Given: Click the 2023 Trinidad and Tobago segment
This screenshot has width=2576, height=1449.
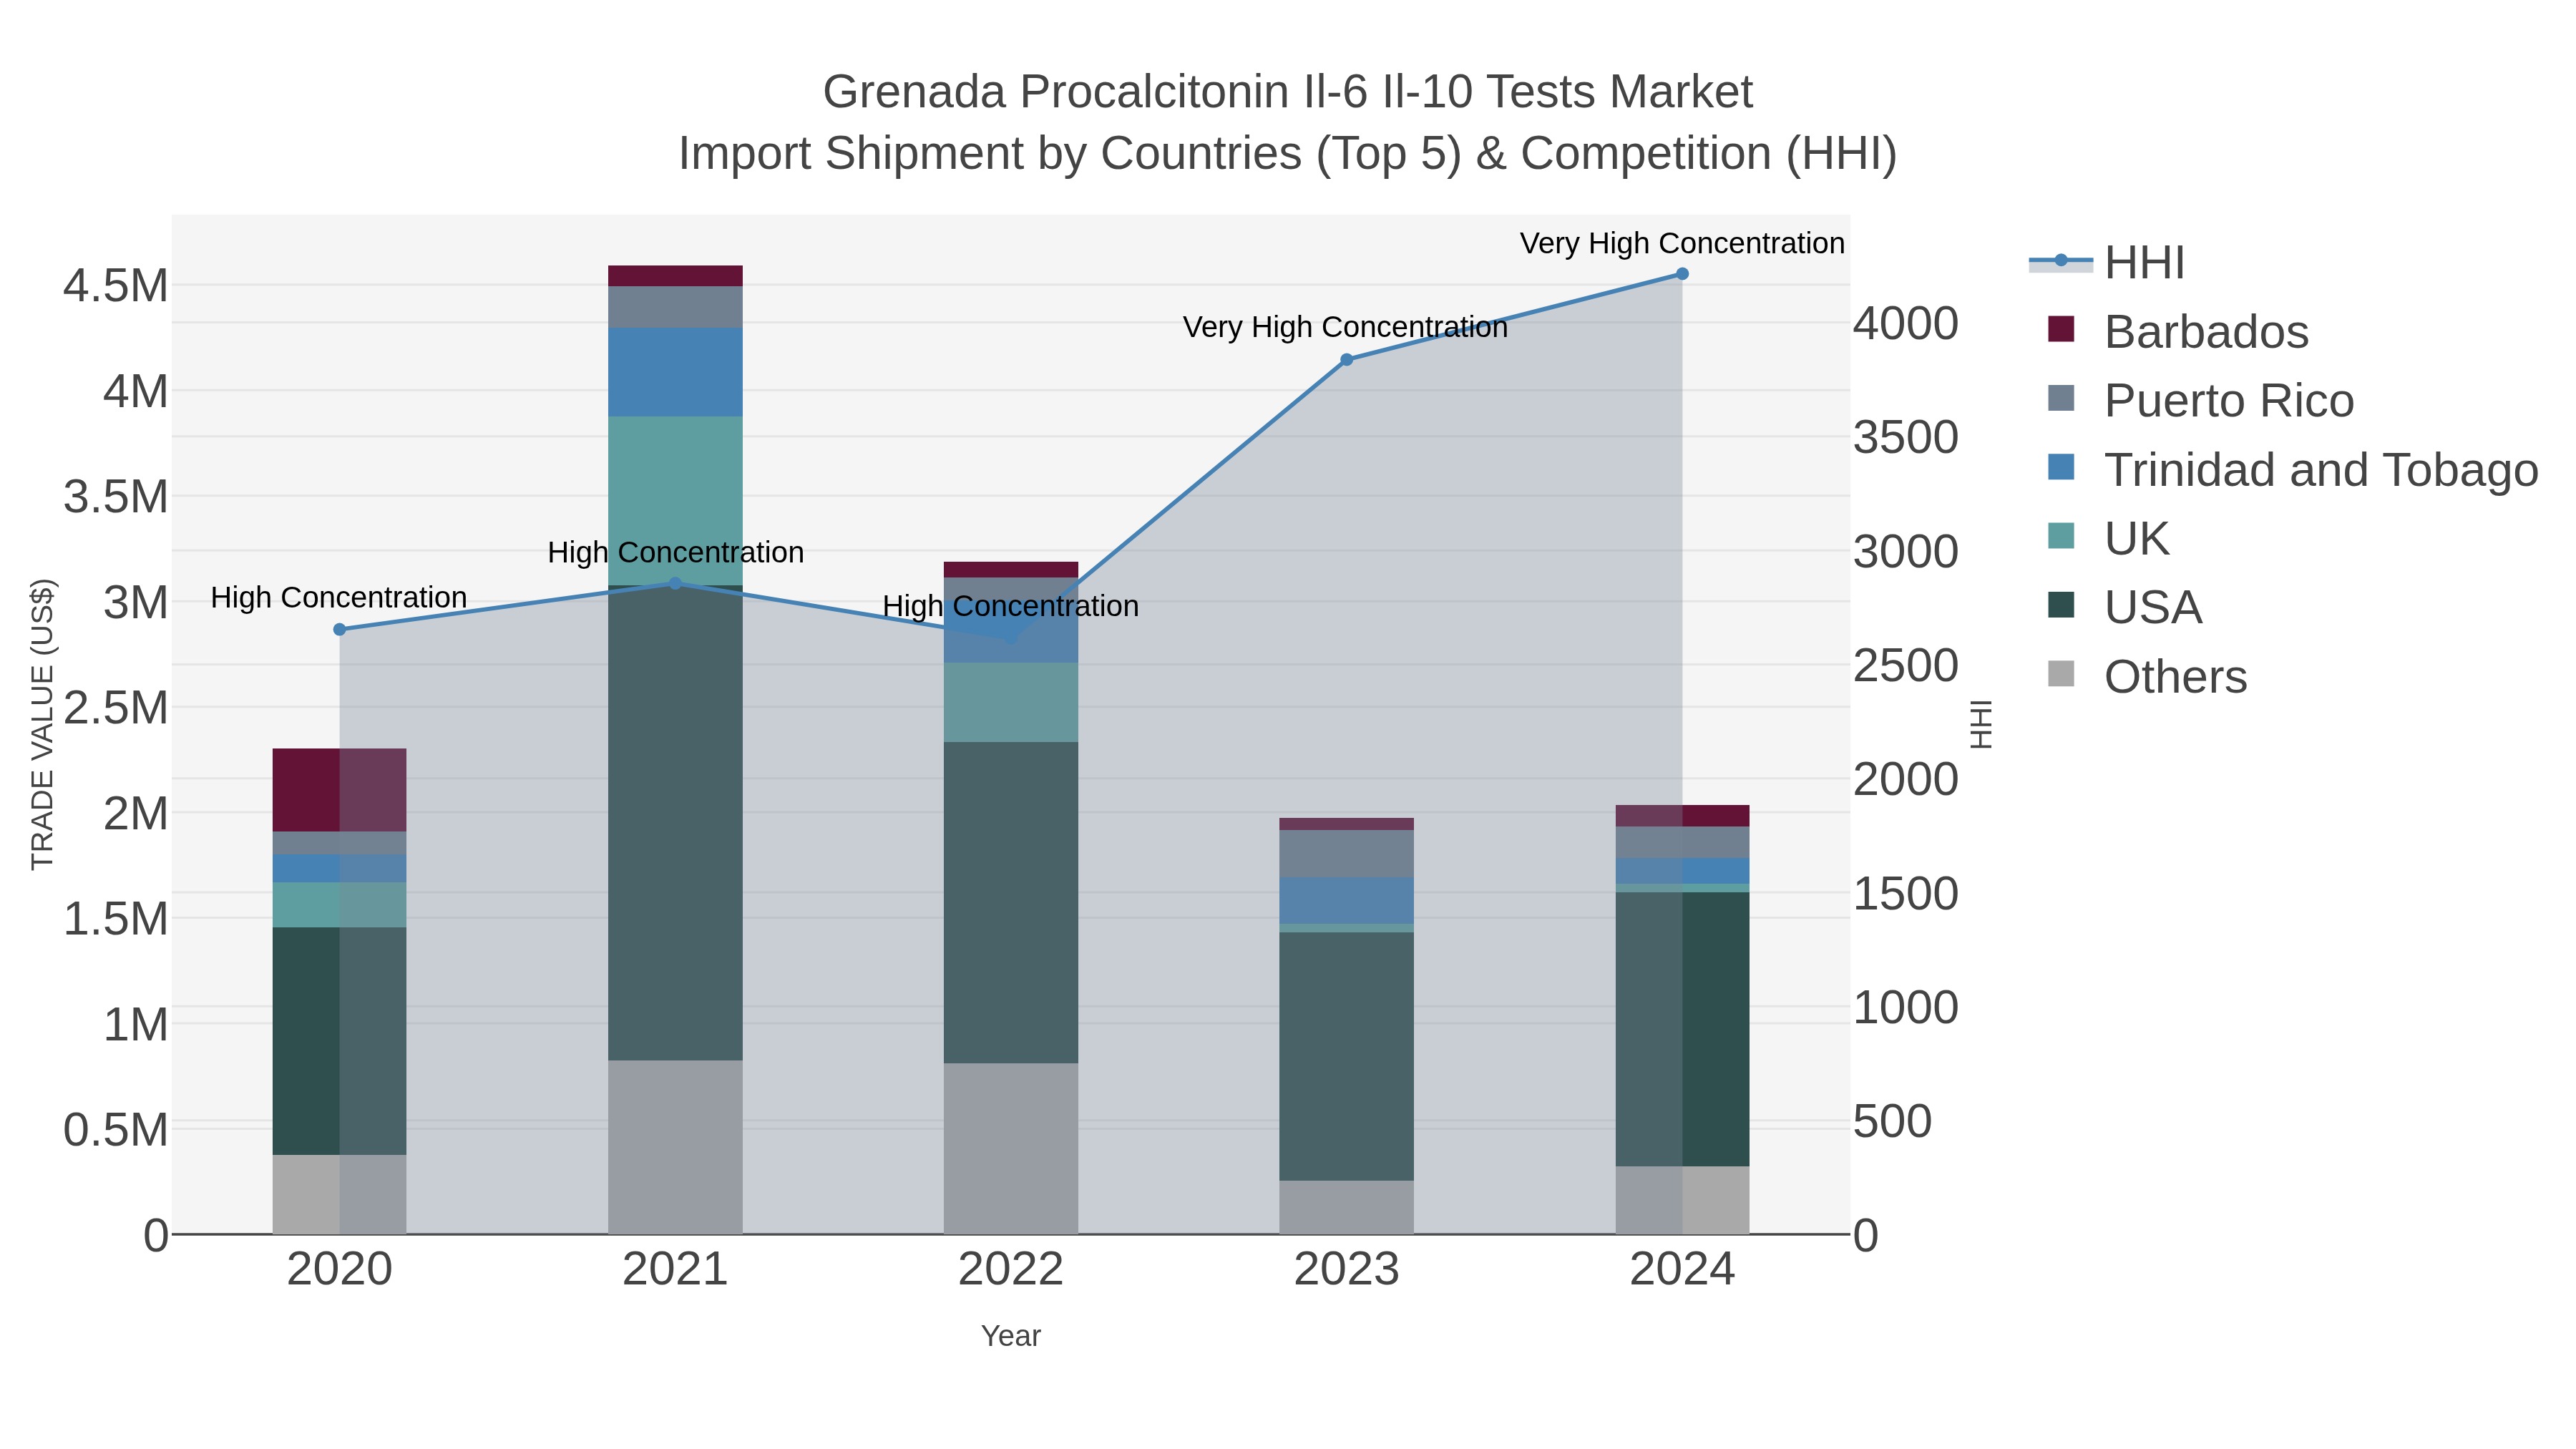Looking at the screenshot, I should 1346,900.
